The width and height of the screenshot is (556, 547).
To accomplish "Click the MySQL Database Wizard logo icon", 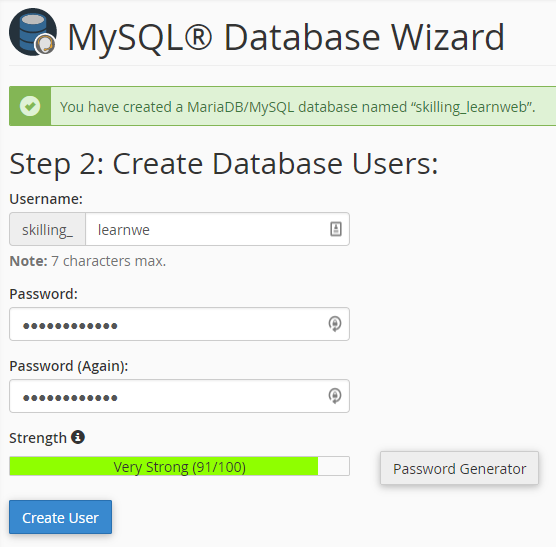I will [33, 32].
